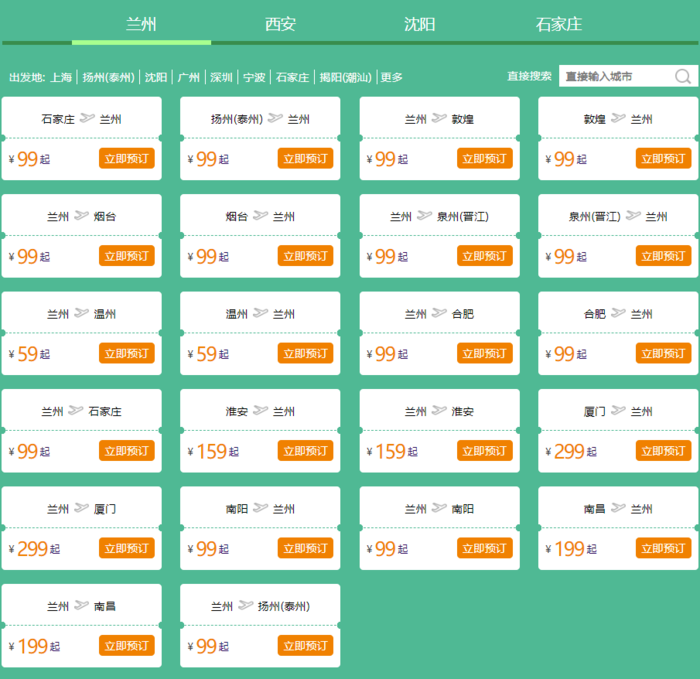Filter departures by 上海

(61, 77)
